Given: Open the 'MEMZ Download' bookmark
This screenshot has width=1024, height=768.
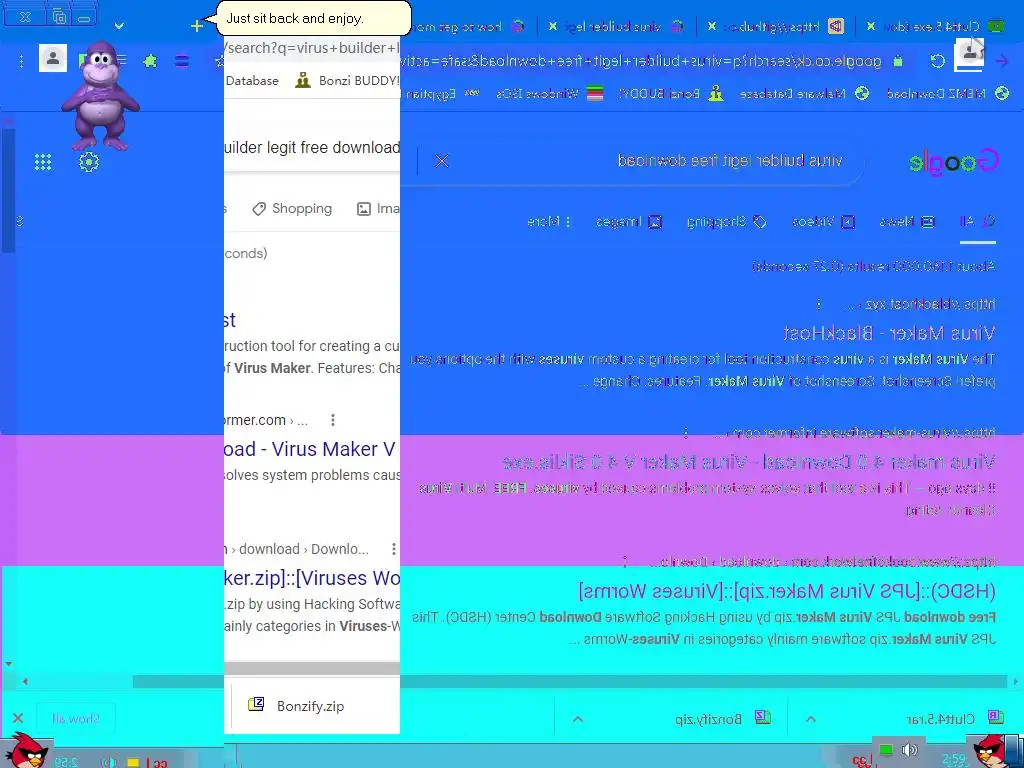Looking at the screenshot, I should tap(948, 93).
